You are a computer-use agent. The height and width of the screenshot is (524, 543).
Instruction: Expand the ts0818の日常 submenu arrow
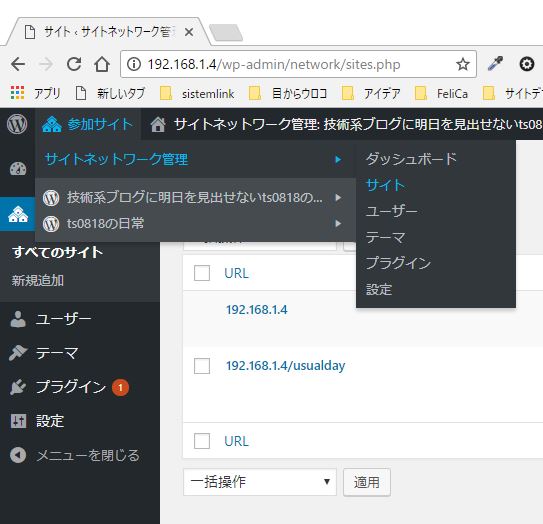(x=338, y=223)
